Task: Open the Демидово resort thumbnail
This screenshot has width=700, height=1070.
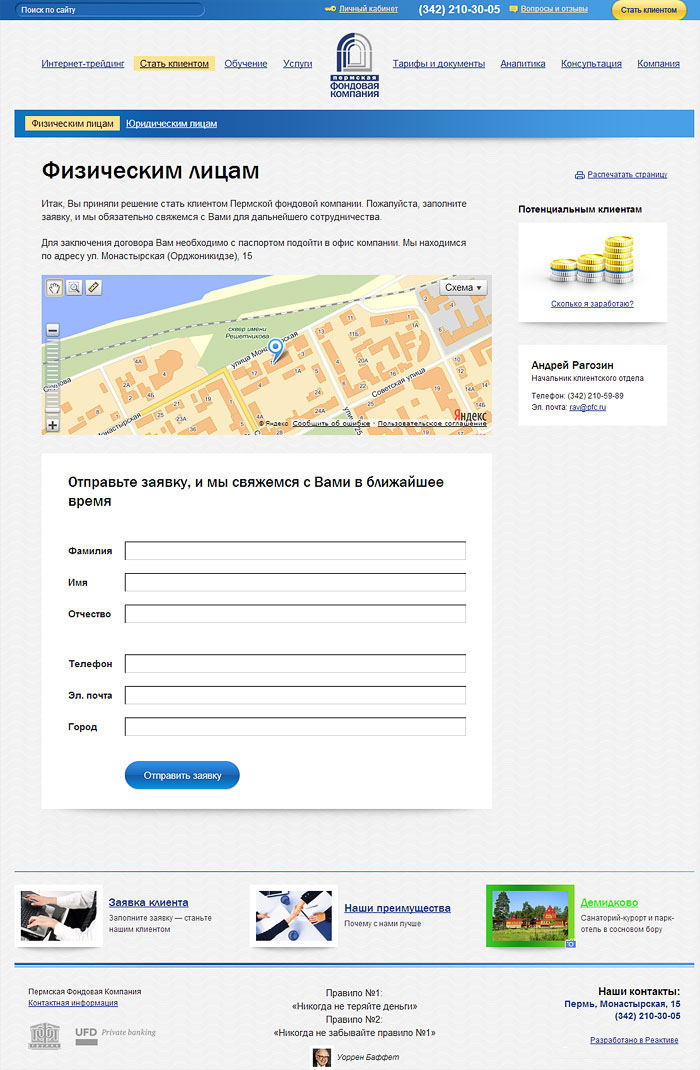Action: (529, 915)
